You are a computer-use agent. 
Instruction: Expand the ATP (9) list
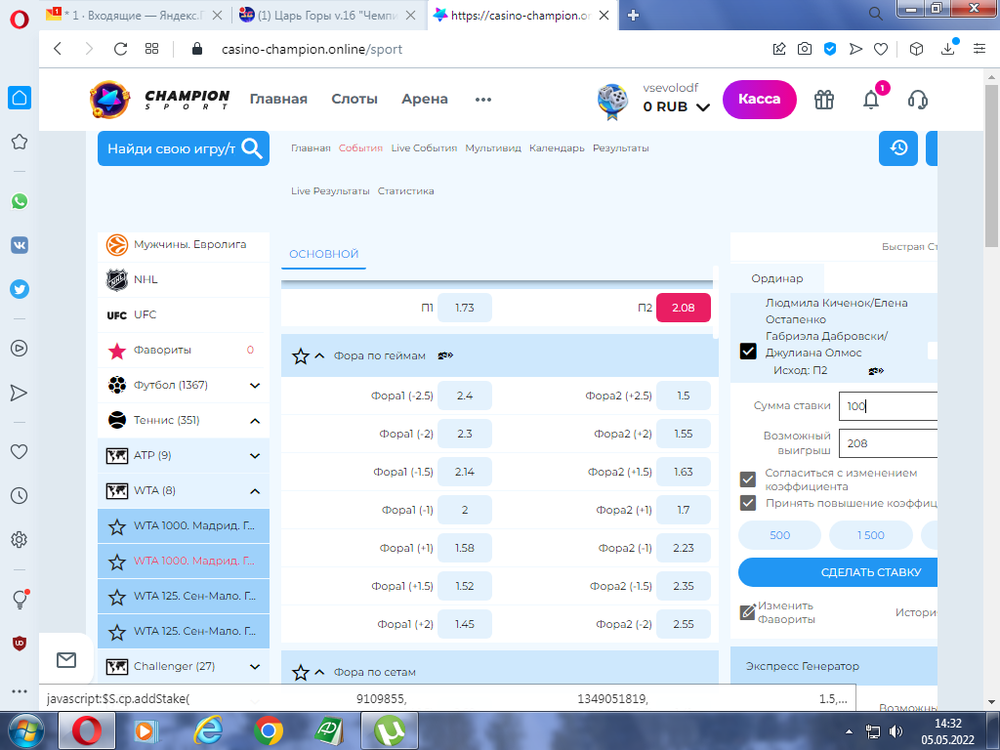pyautogui.click(x=254, y=456)
